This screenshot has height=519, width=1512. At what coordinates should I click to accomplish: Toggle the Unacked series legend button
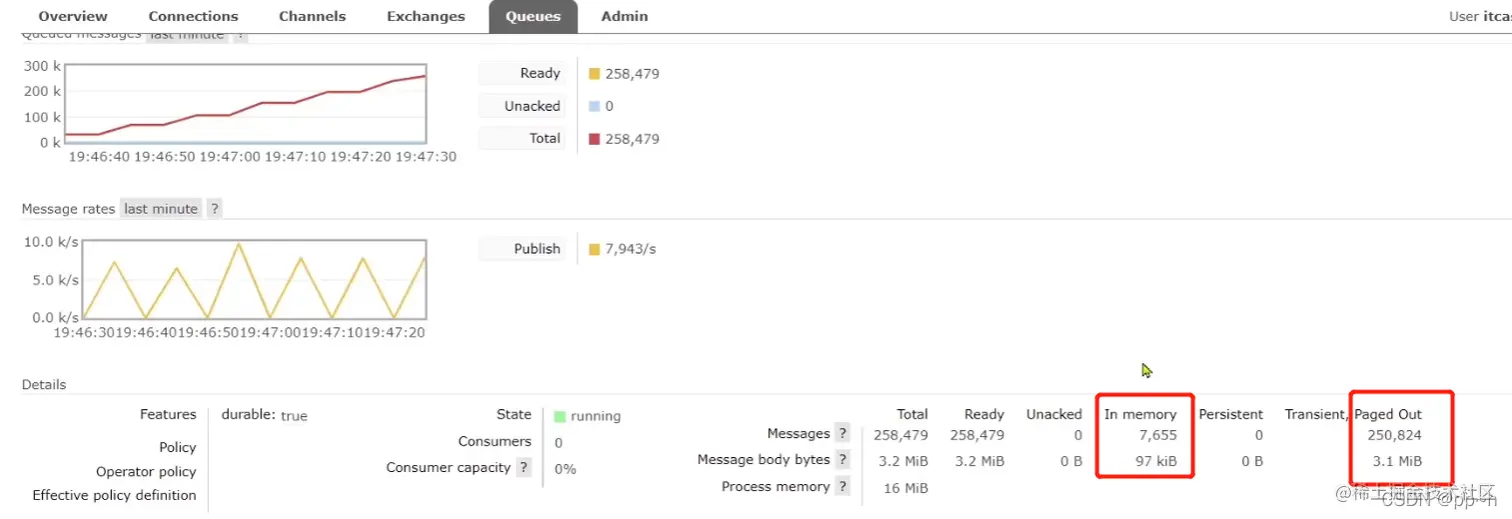pos(522,106)
